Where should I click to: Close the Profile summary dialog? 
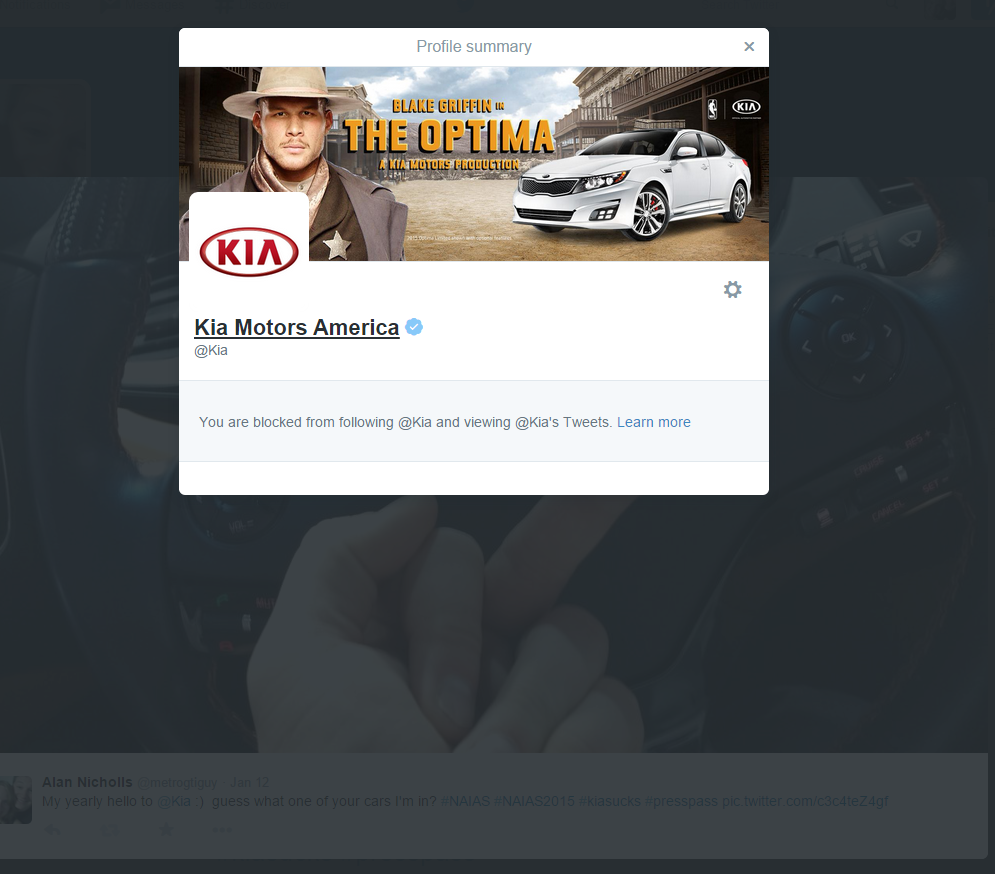tap(749, 46)
